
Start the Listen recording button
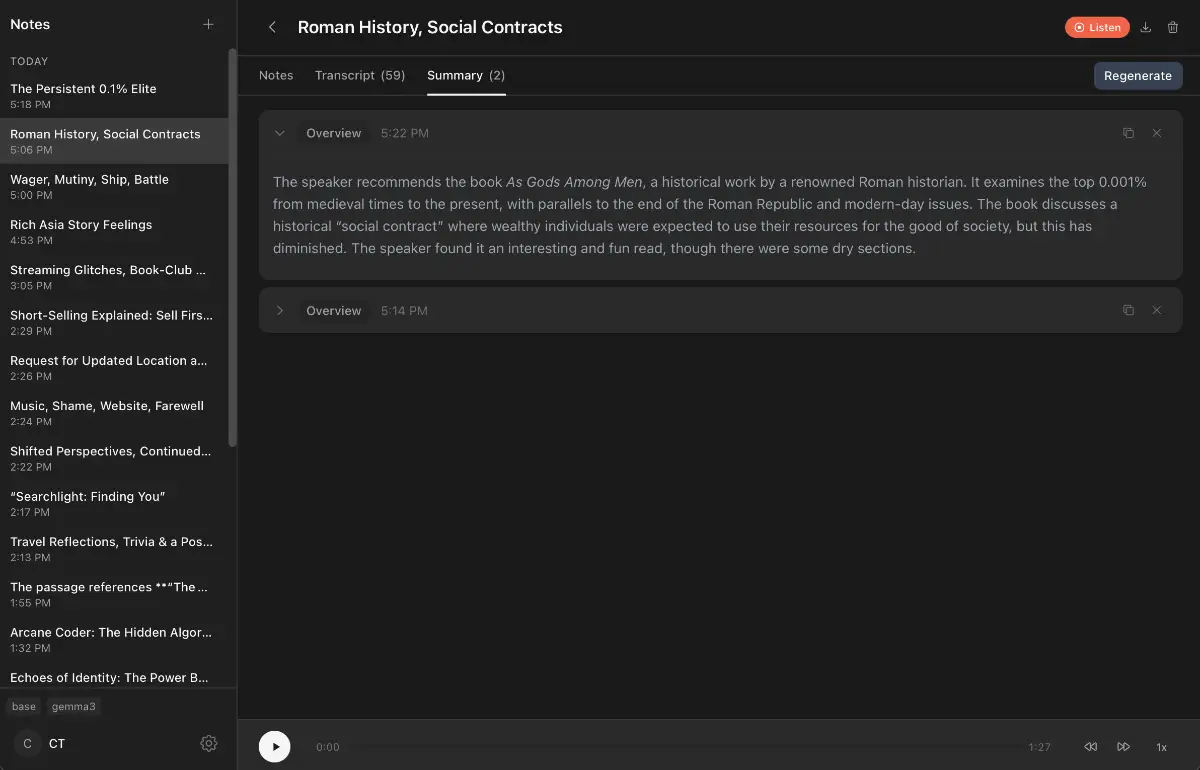coord(1097,28)
